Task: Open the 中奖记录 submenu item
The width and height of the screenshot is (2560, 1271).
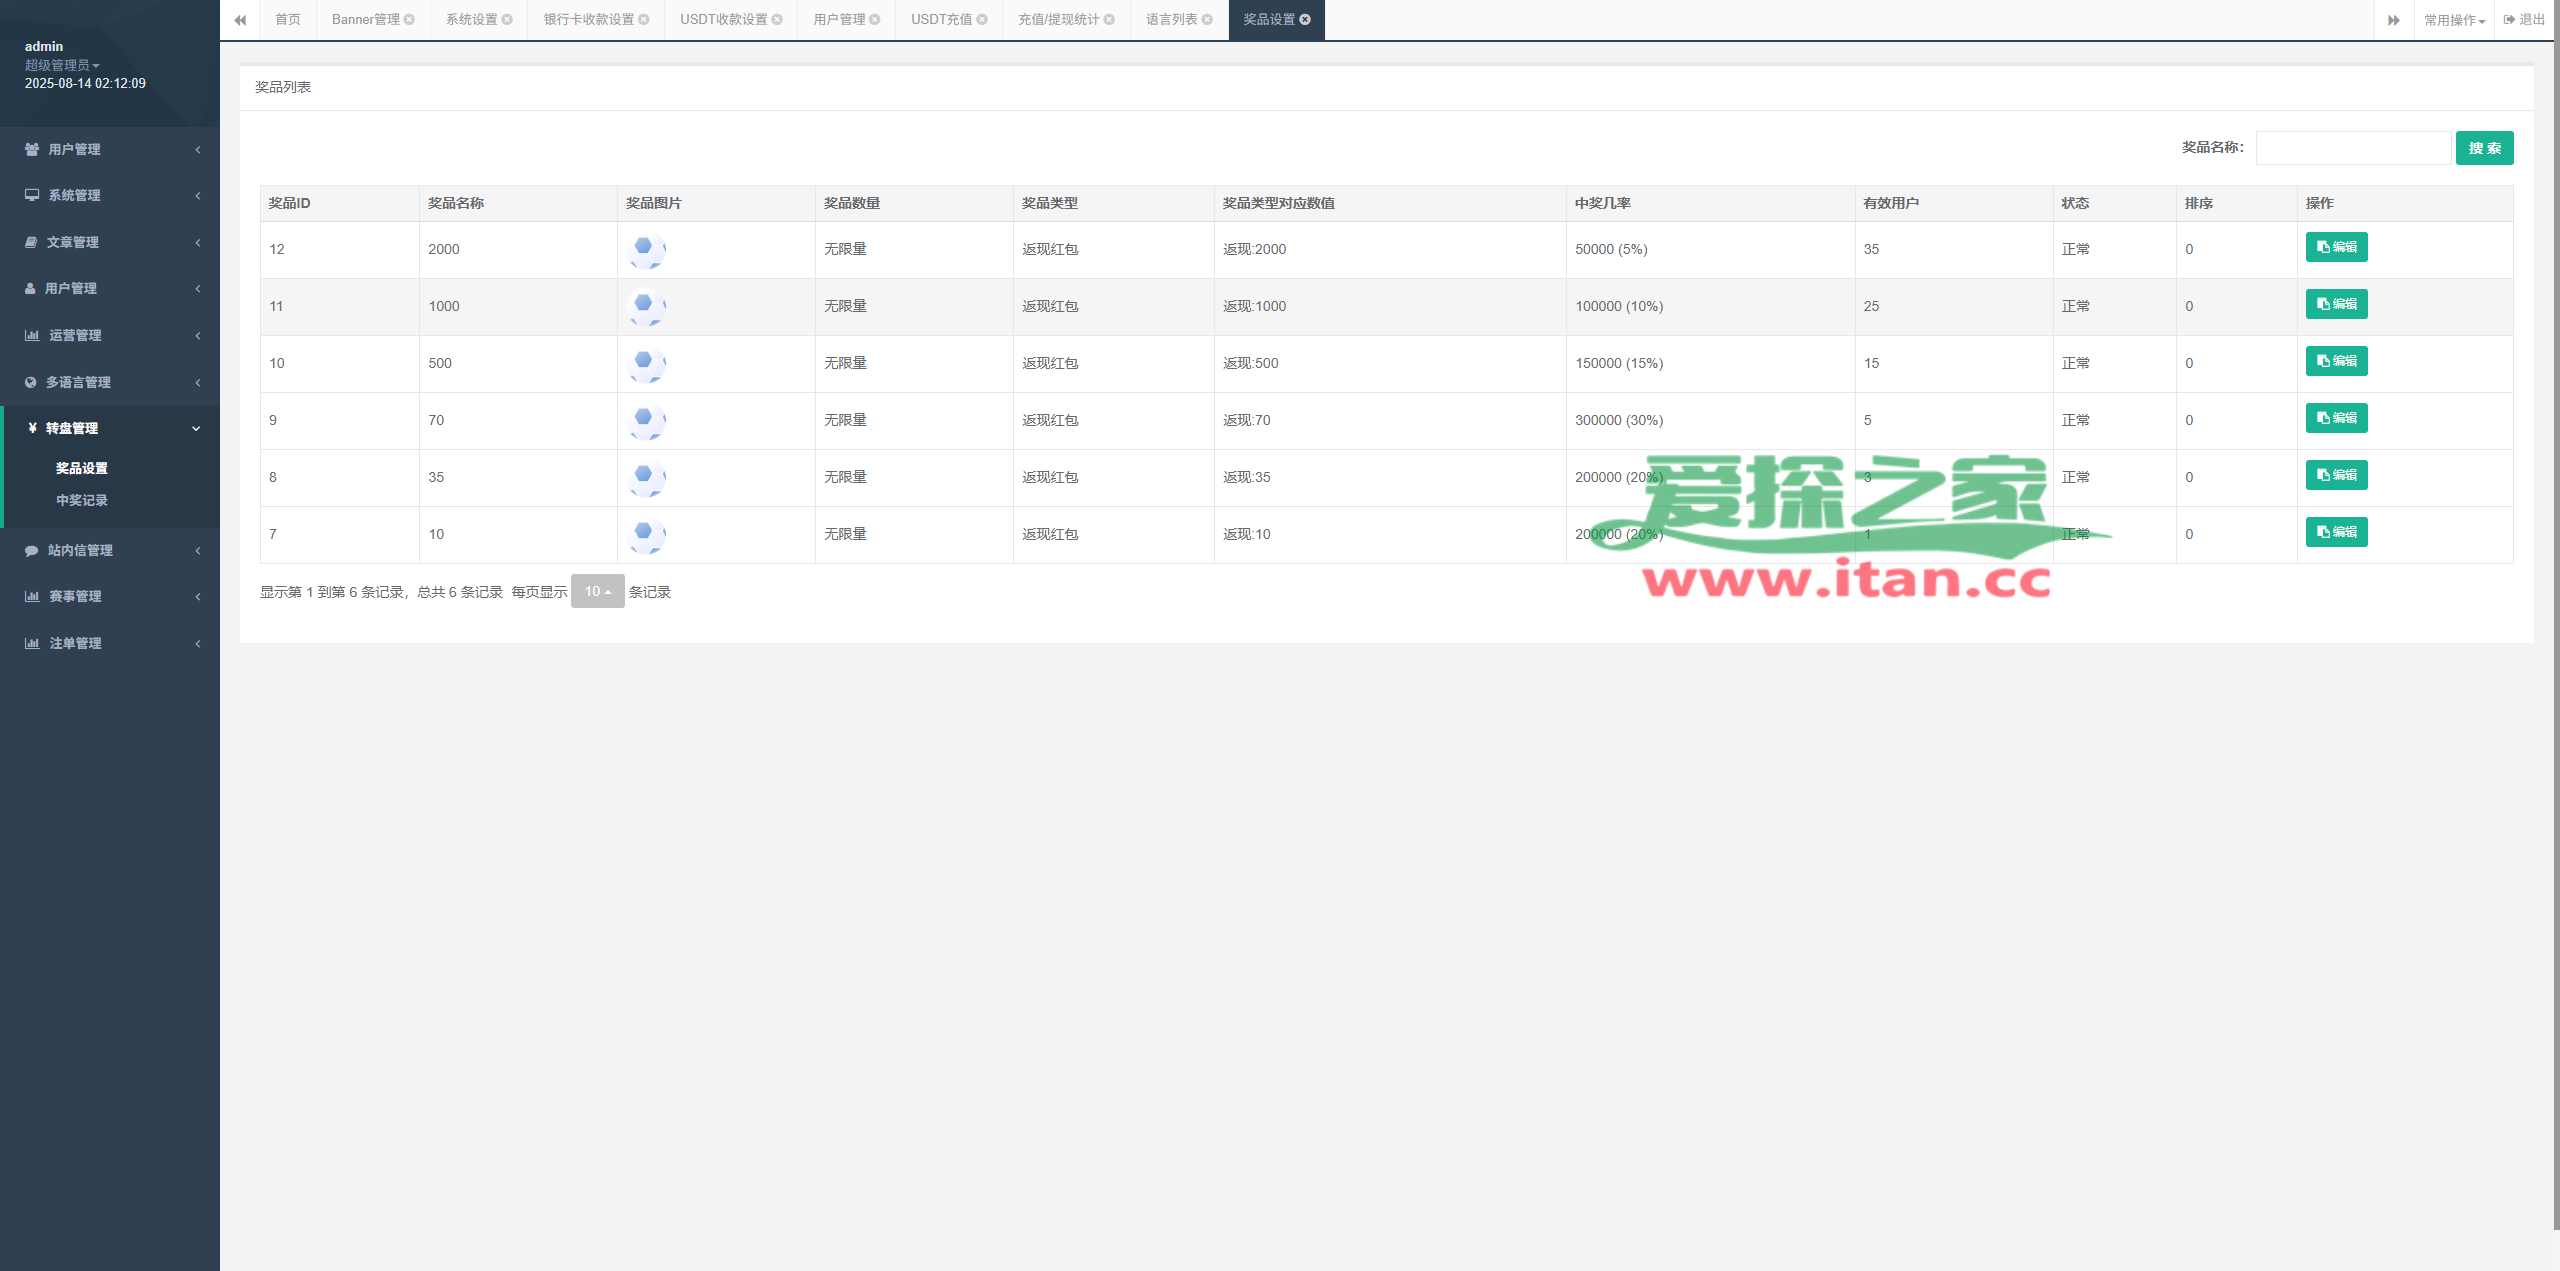Action: (x=82, y=500)
